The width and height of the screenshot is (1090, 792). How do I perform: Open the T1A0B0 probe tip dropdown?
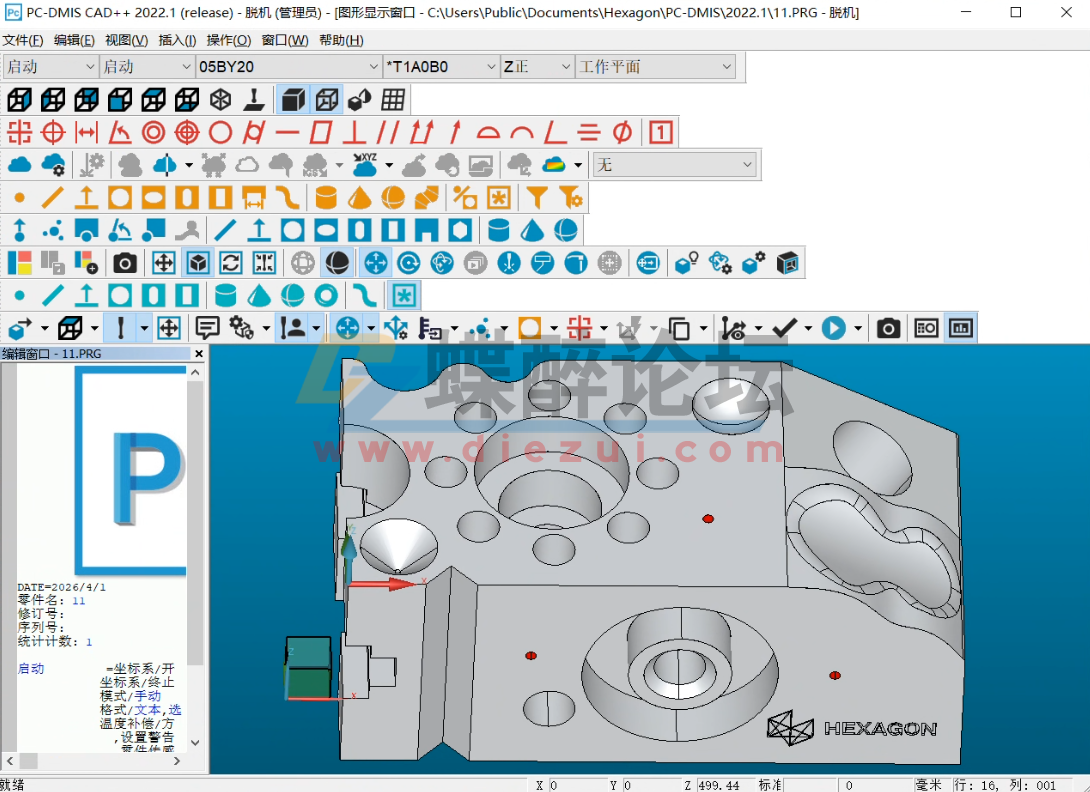click(490, 65)
